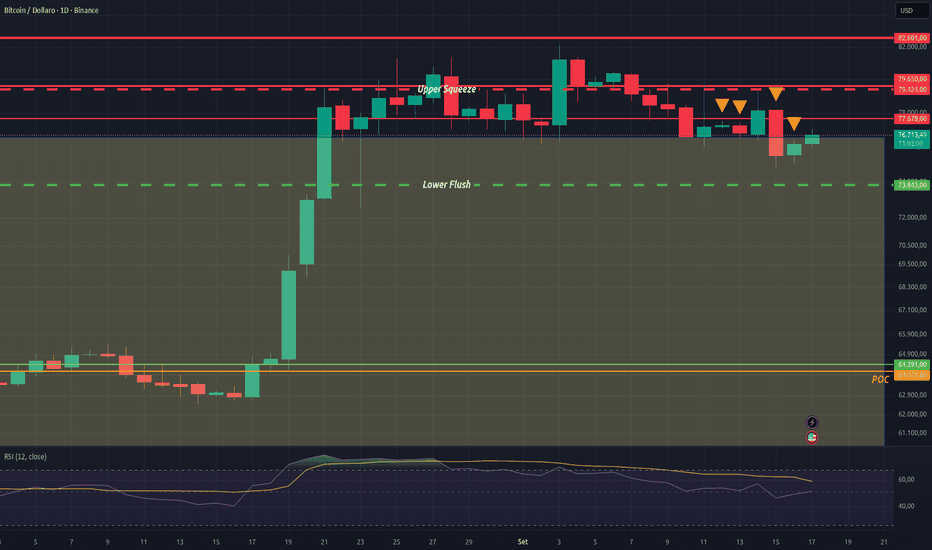
Task: Click the second orange triangle marker
Action: (739, 107)
